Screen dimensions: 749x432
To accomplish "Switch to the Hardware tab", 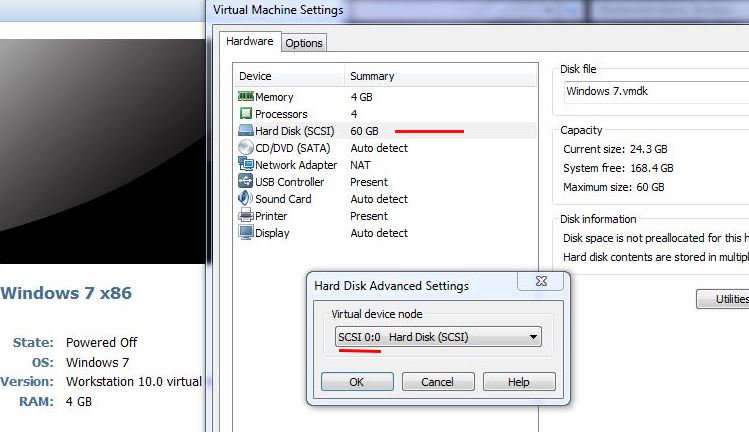I will [250, 42].
